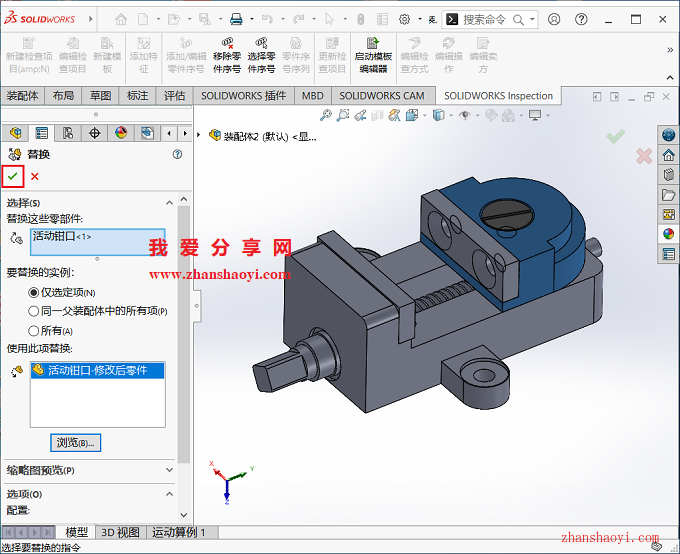
Task: Collapse the ribbon with the up chevron
Action: [670, 78]
